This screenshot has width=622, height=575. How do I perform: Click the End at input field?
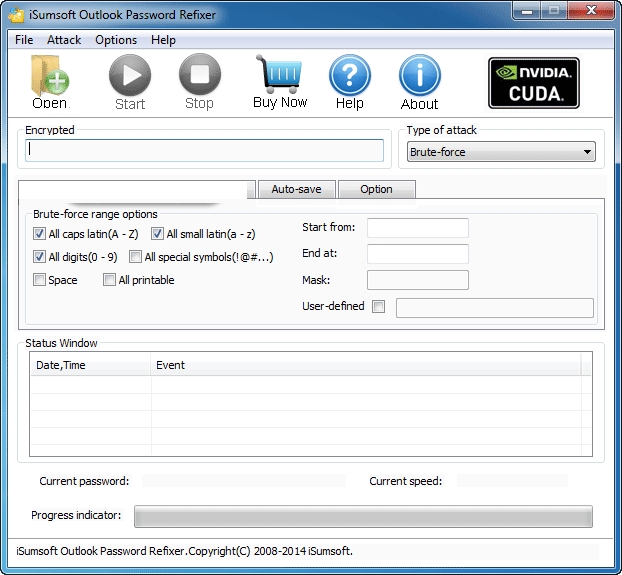[x=418, y=254]
